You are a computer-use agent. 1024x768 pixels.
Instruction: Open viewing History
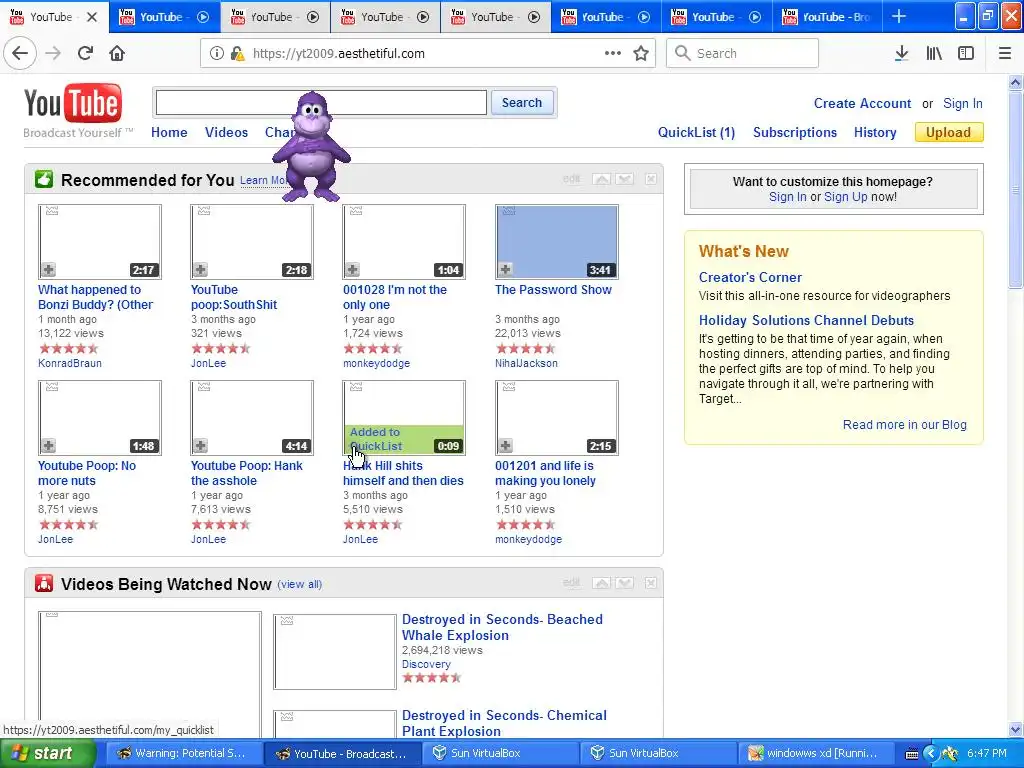point(875,133)
